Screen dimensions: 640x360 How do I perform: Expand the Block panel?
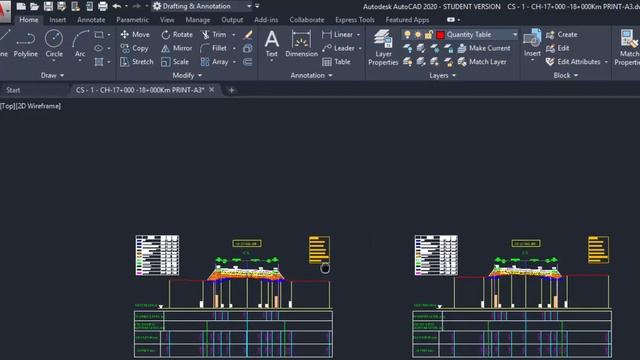(x=566, y=76)
